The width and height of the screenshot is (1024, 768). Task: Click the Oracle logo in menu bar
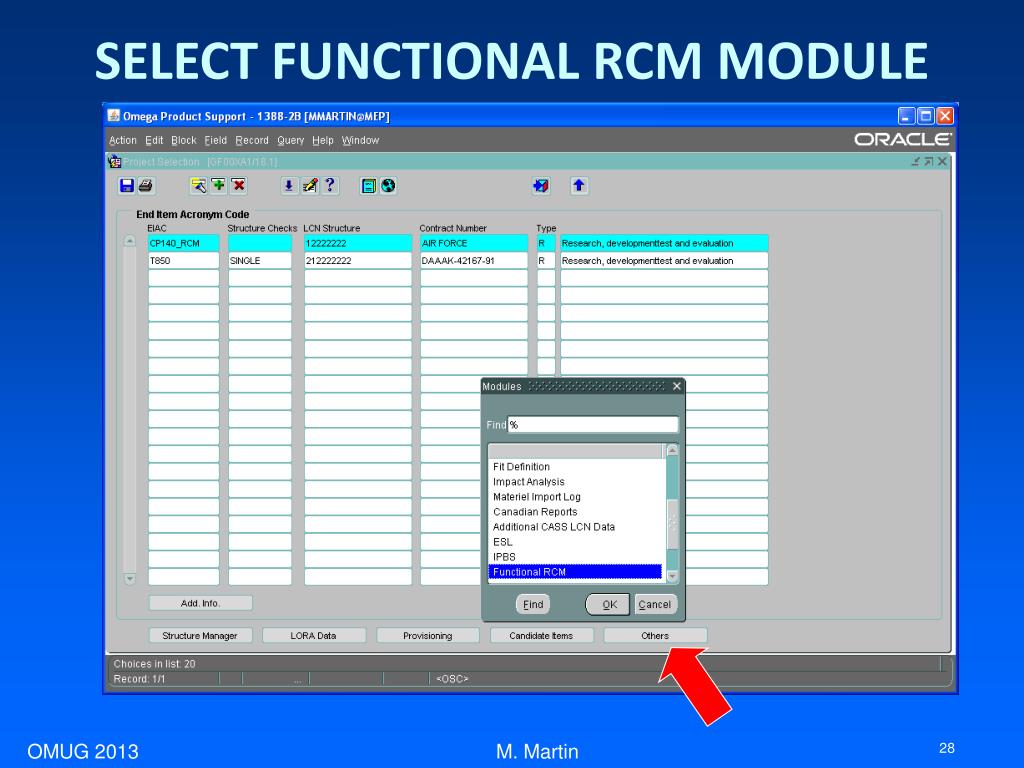point(903,140)
